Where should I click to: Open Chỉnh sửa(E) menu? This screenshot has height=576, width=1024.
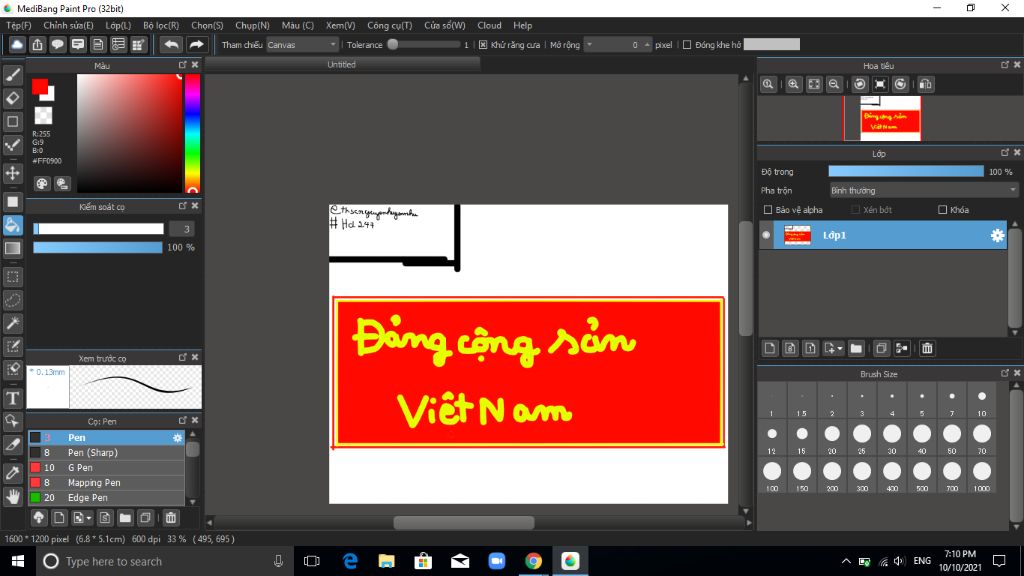pos(69,25)
